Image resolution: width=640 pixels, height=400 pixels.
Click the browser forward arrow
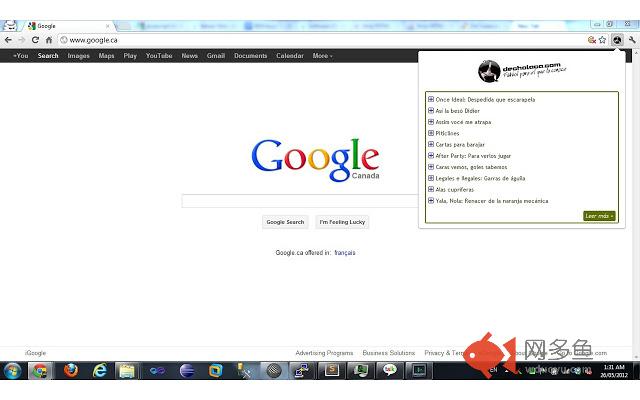22,40
